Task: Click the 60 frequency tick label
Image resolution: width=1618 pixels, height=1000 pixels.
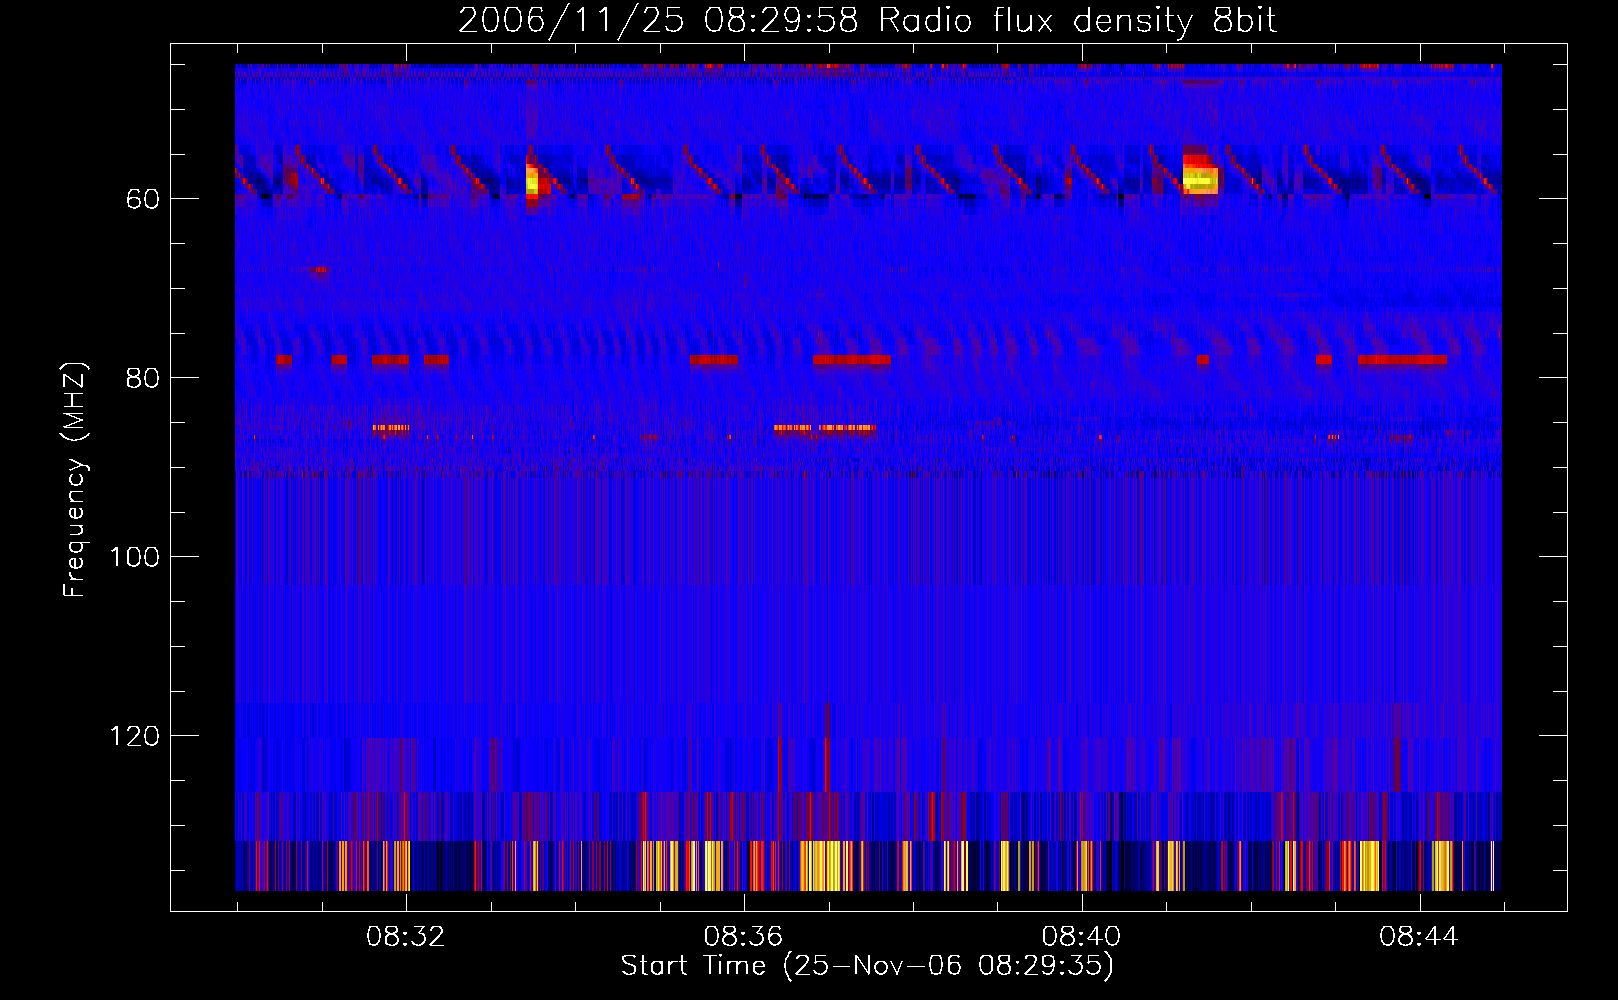Action: pos(143,199)
